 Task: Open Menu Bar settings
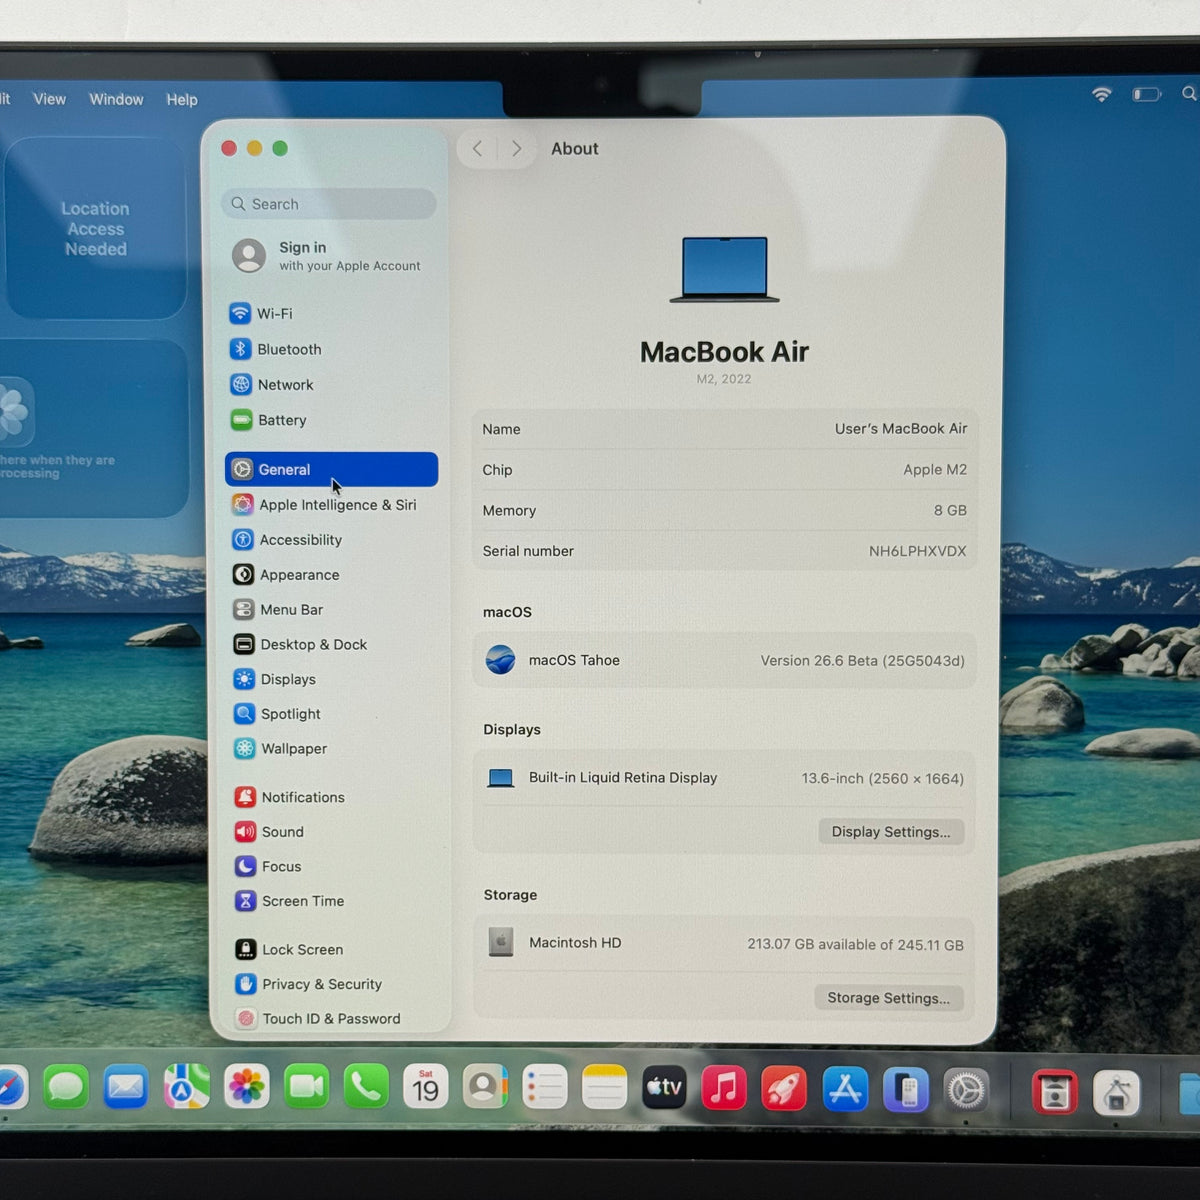(331, 609)
